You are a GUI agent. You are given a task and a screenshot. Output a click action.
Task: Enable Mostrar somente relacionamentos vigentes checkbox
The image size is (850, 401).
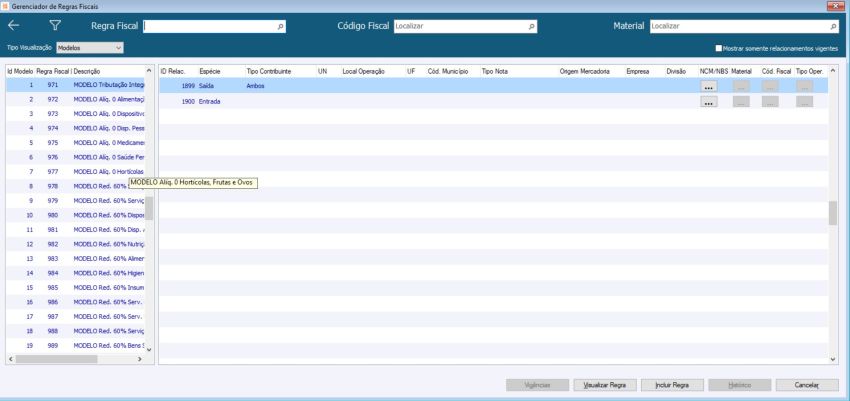coord(718,48)
